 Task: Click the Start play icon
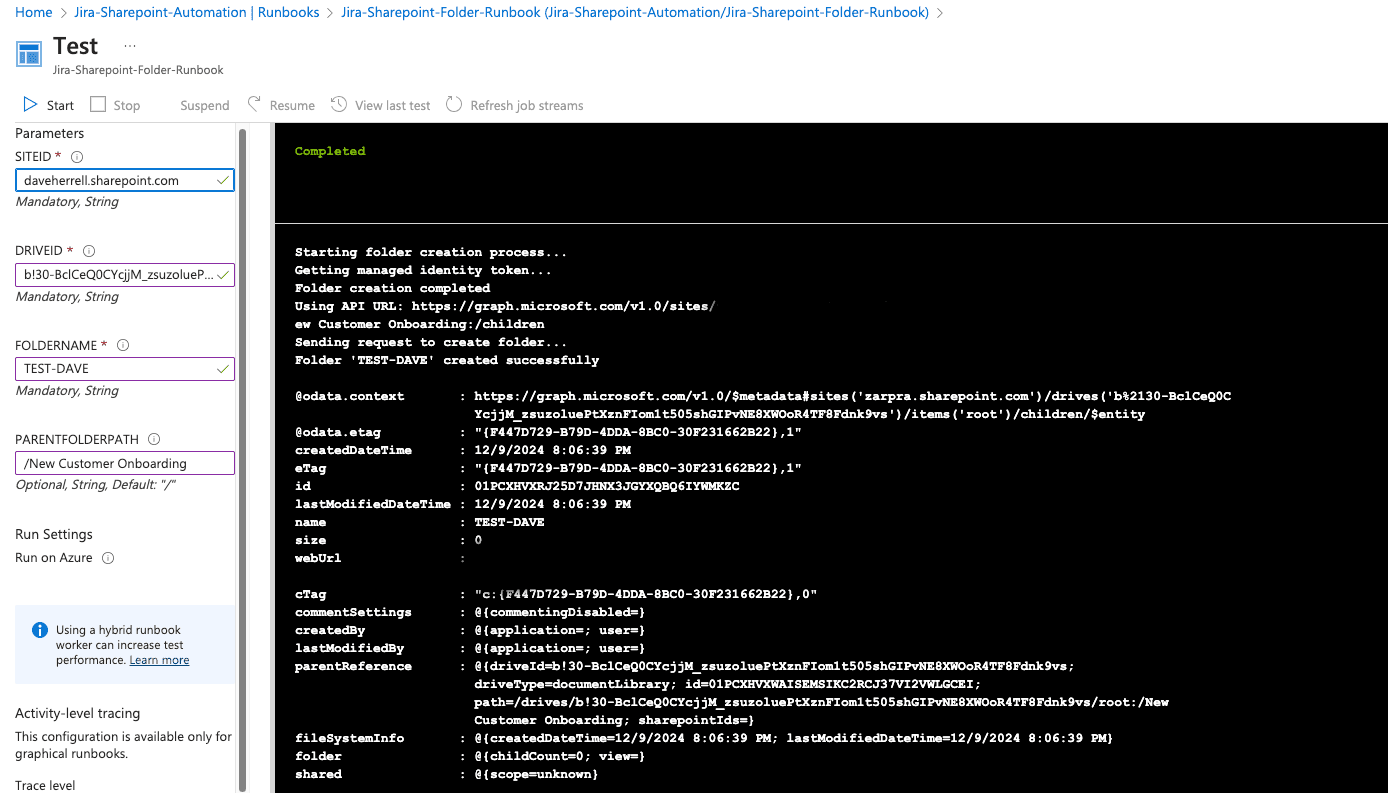tap(30, 105)
